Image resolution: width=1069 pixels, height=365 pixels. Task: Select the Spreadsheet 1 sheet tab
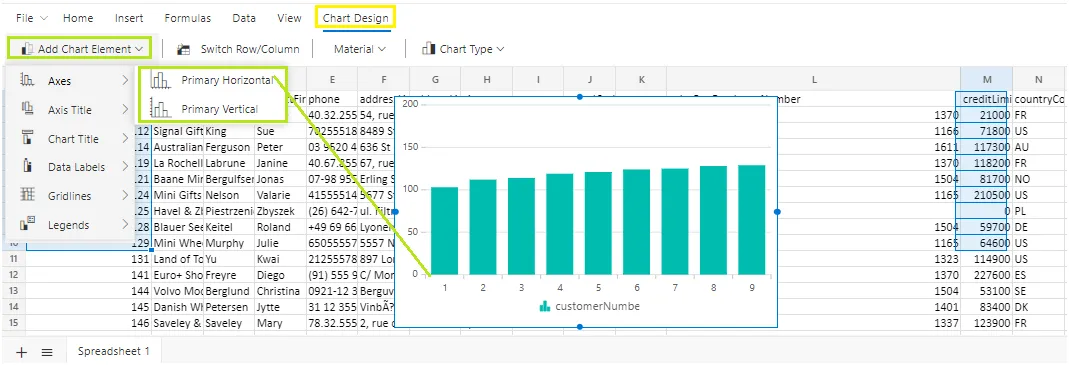pos(114,351)
